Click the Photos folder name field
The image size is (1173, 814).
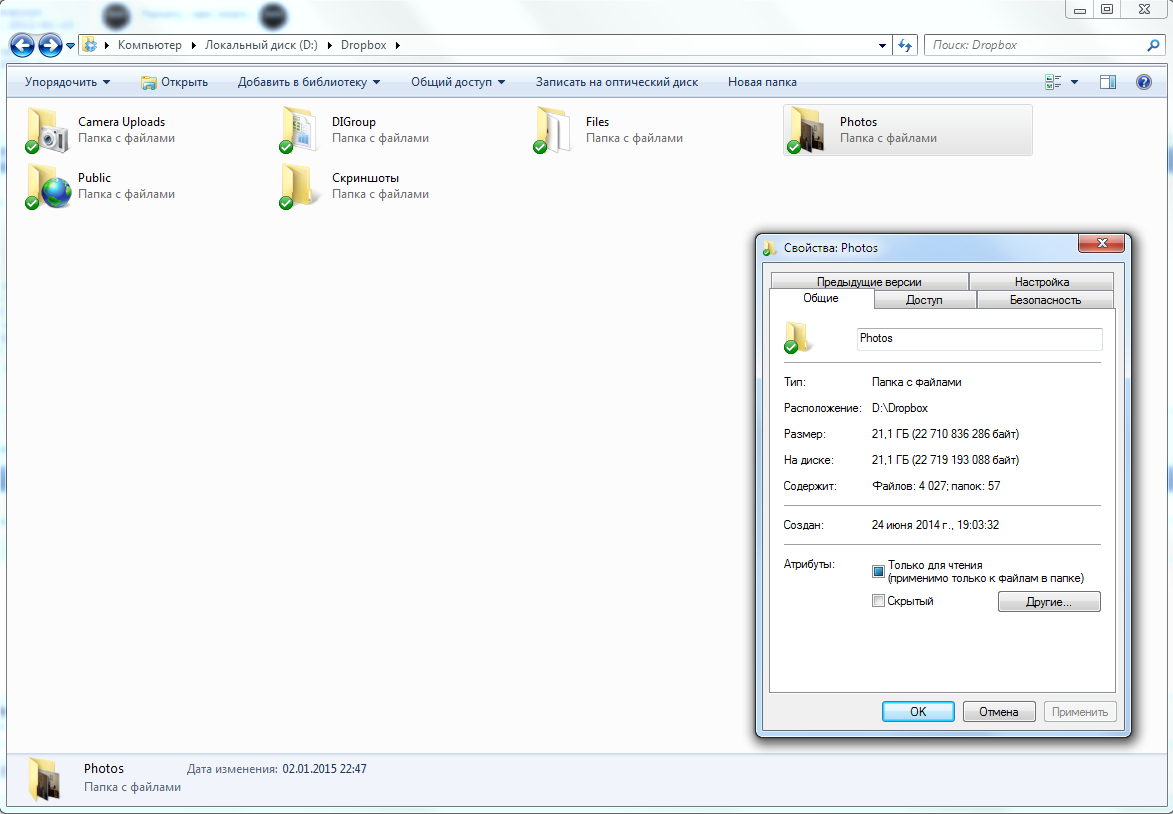tap(979, 339)
